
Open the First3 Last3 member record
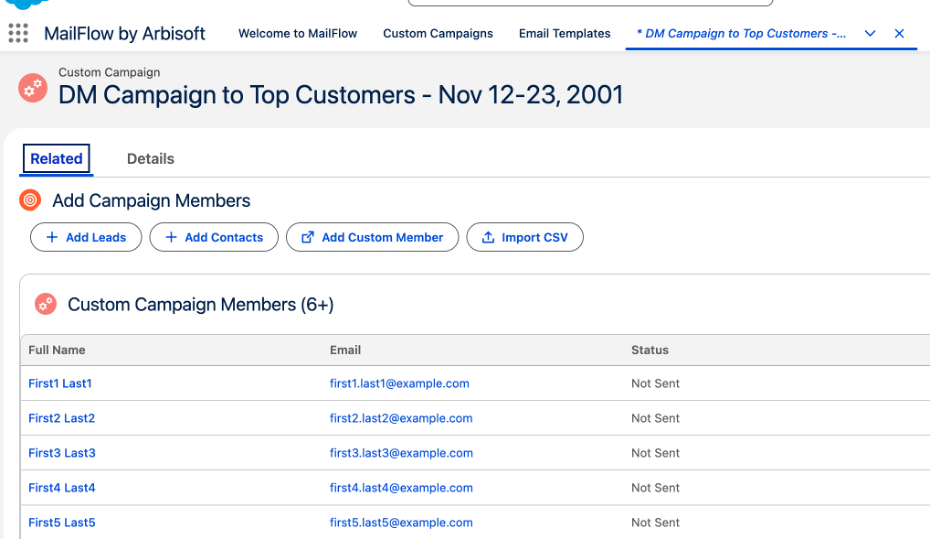pos(62,453)
